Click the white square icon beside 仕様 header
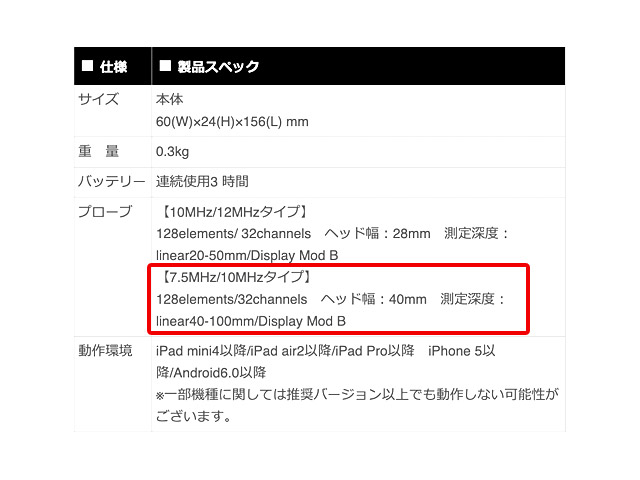The image size is (640, 480). tap(87, 66)
